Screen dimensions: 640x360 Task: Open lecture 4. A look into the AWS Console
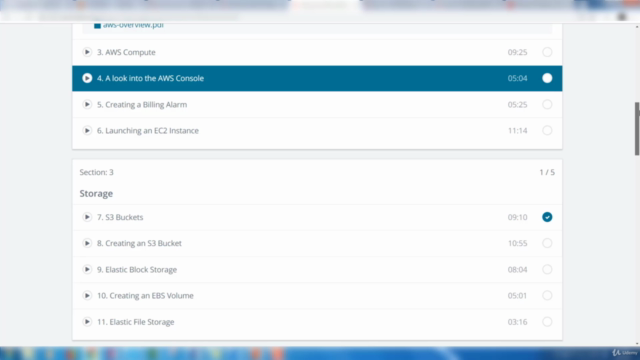pos(150,78)
